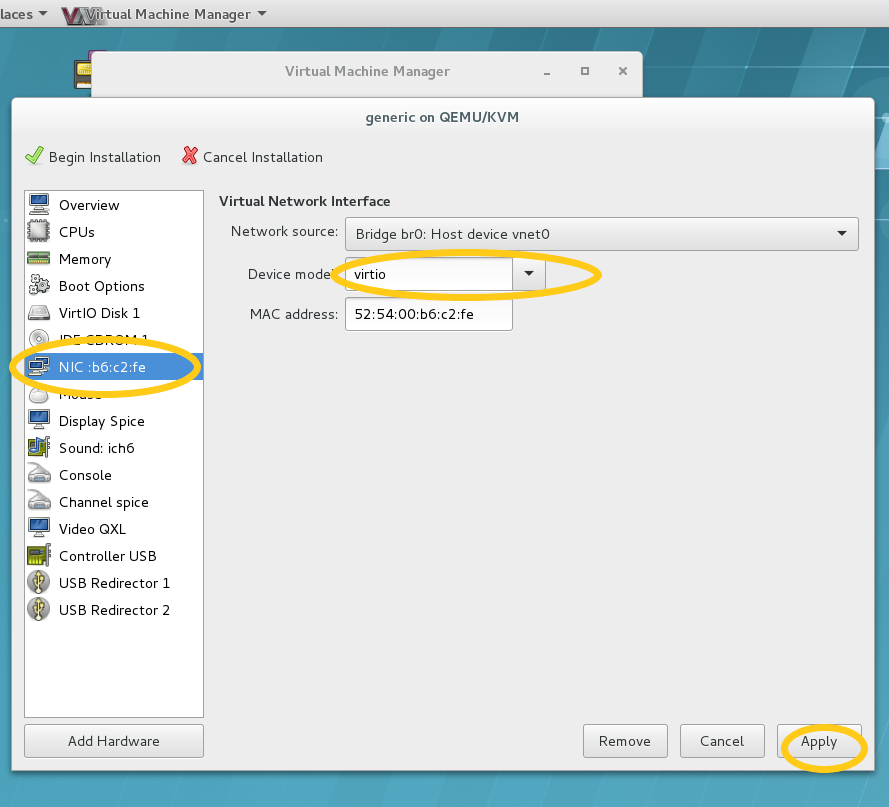
Task: Open the Memory settings entry
Action: (x=114, y=259)
